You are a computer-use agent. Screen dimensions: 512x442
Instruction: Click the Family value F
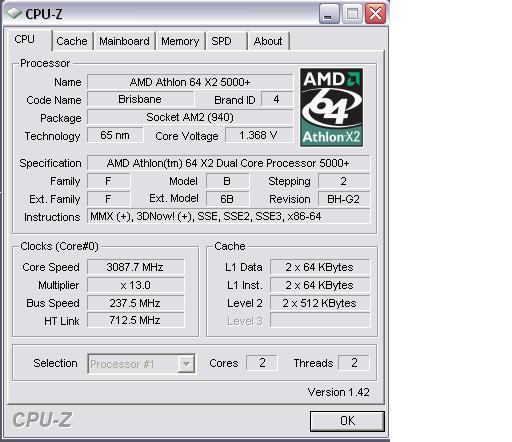108,181
